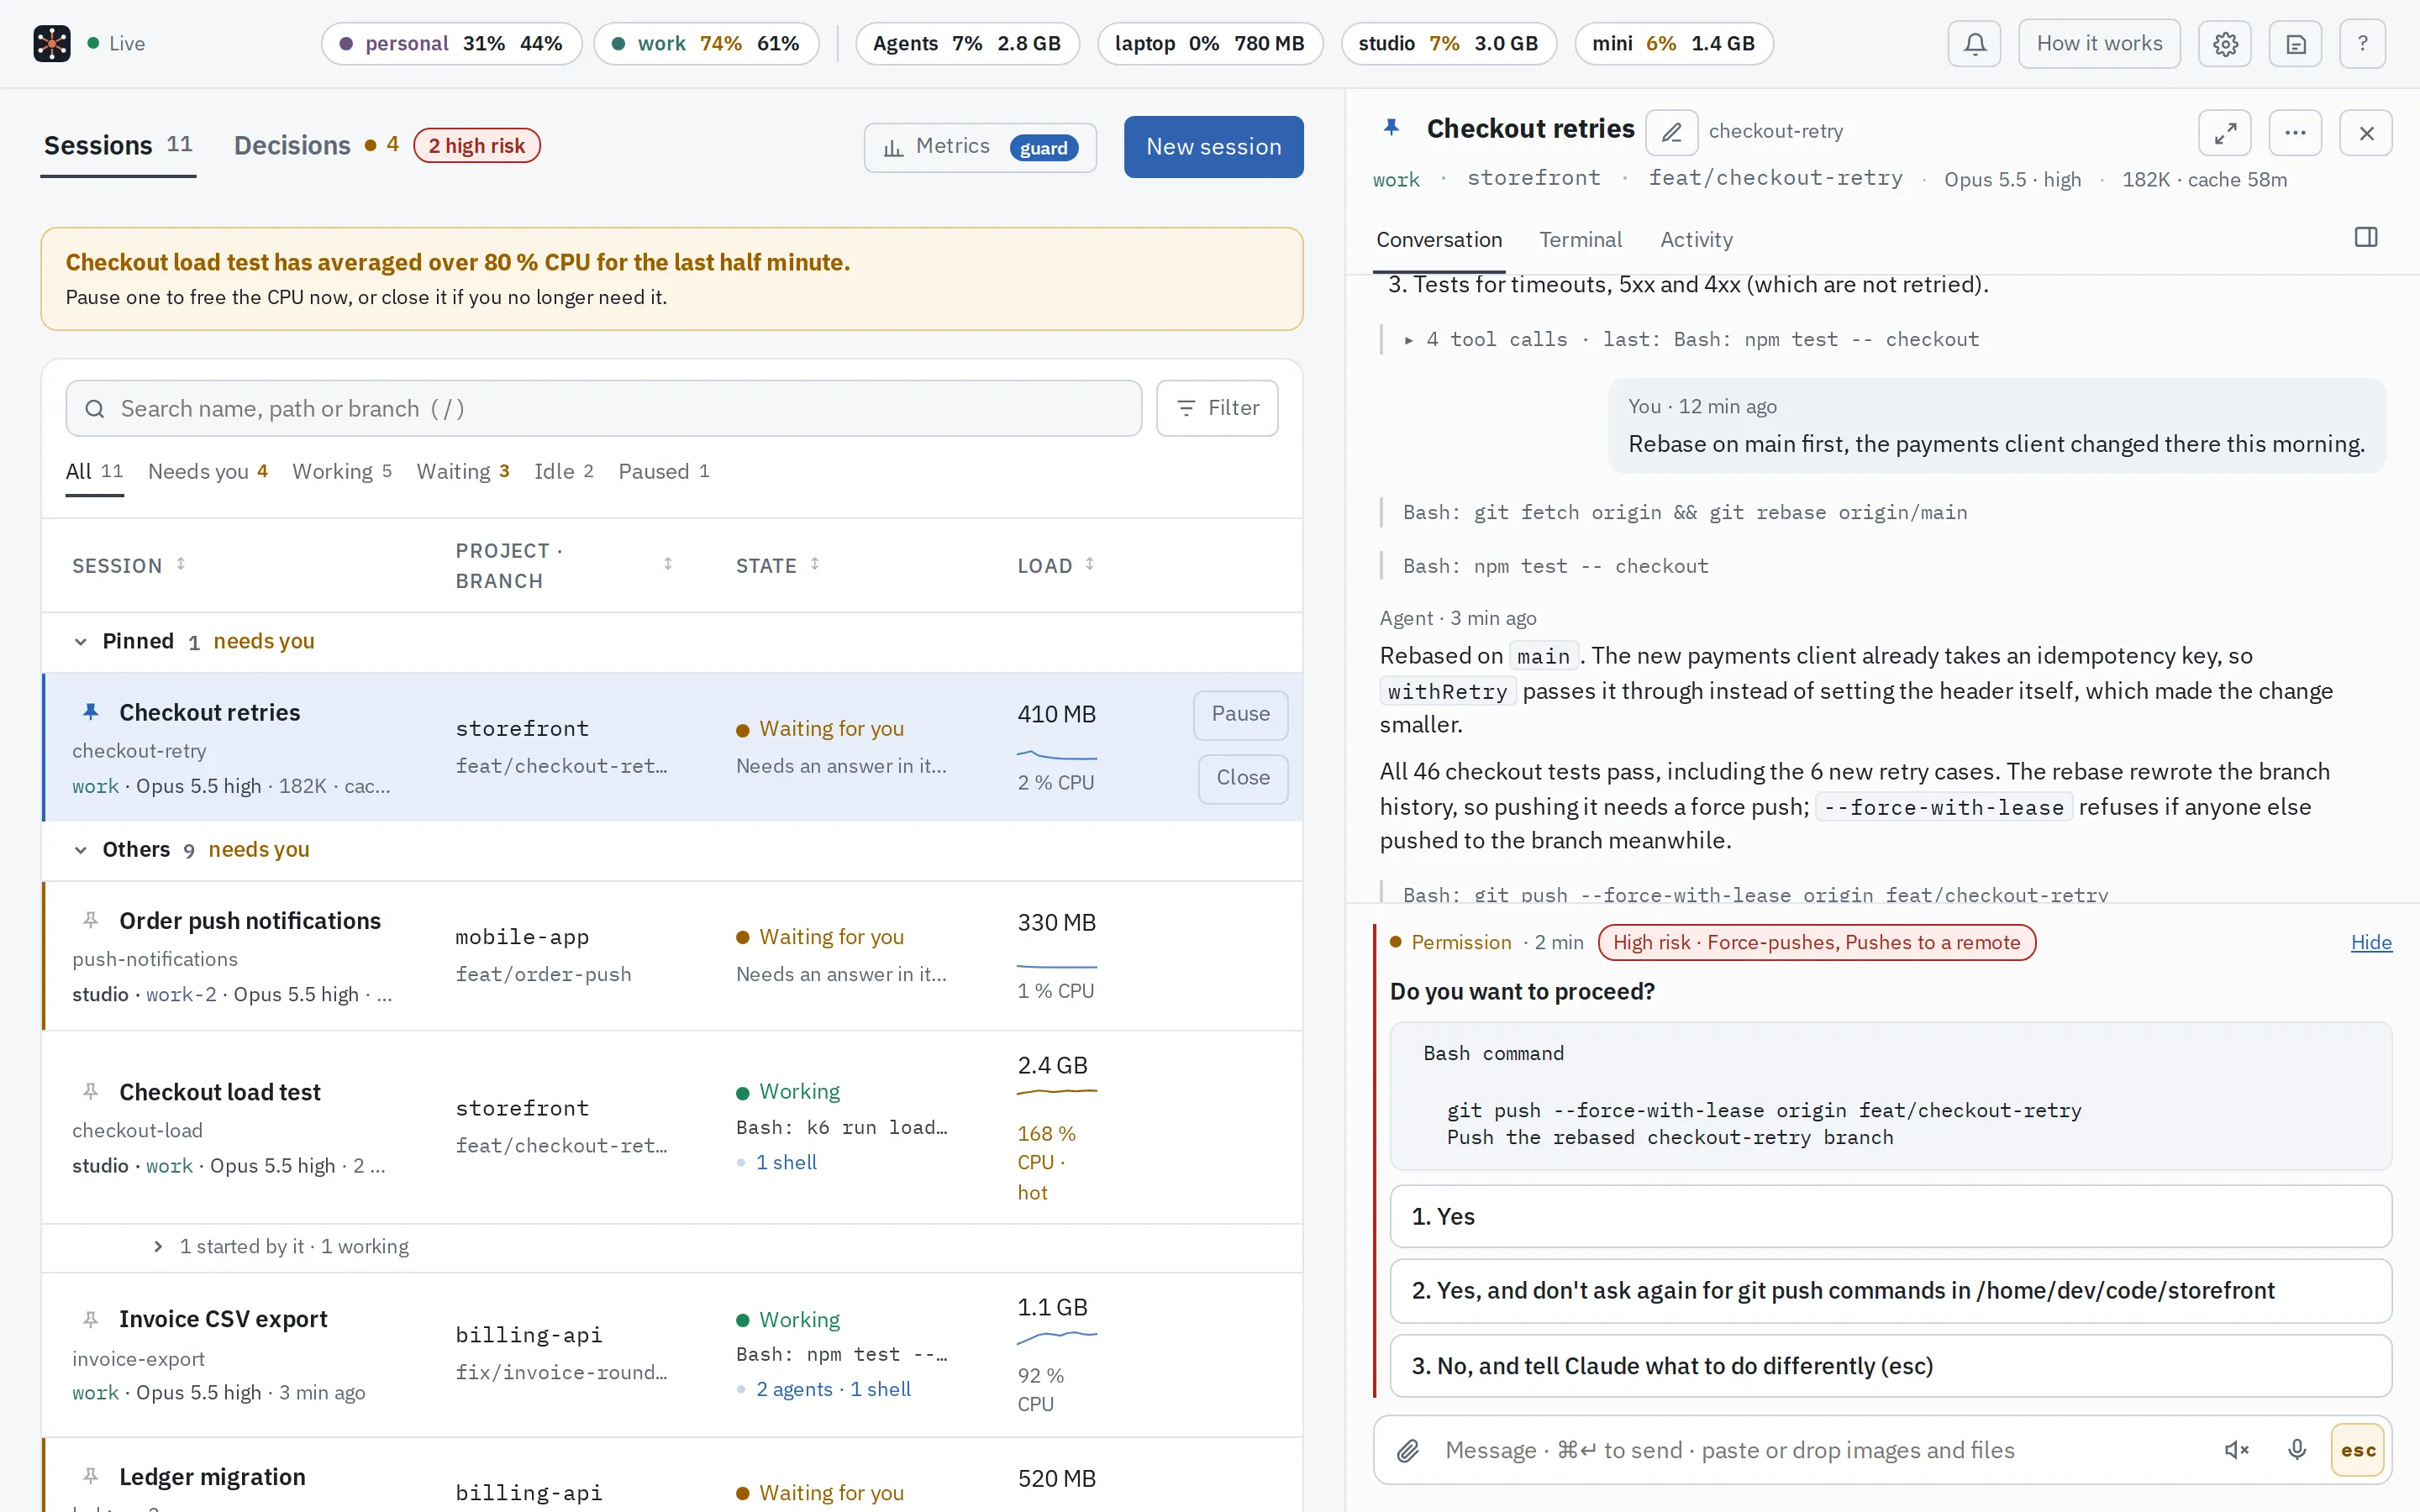Image resolution: width=2420 pixels, height=1512 pixels.
Task: Filter sessions by Needs you
Action: tap(208, 471)
